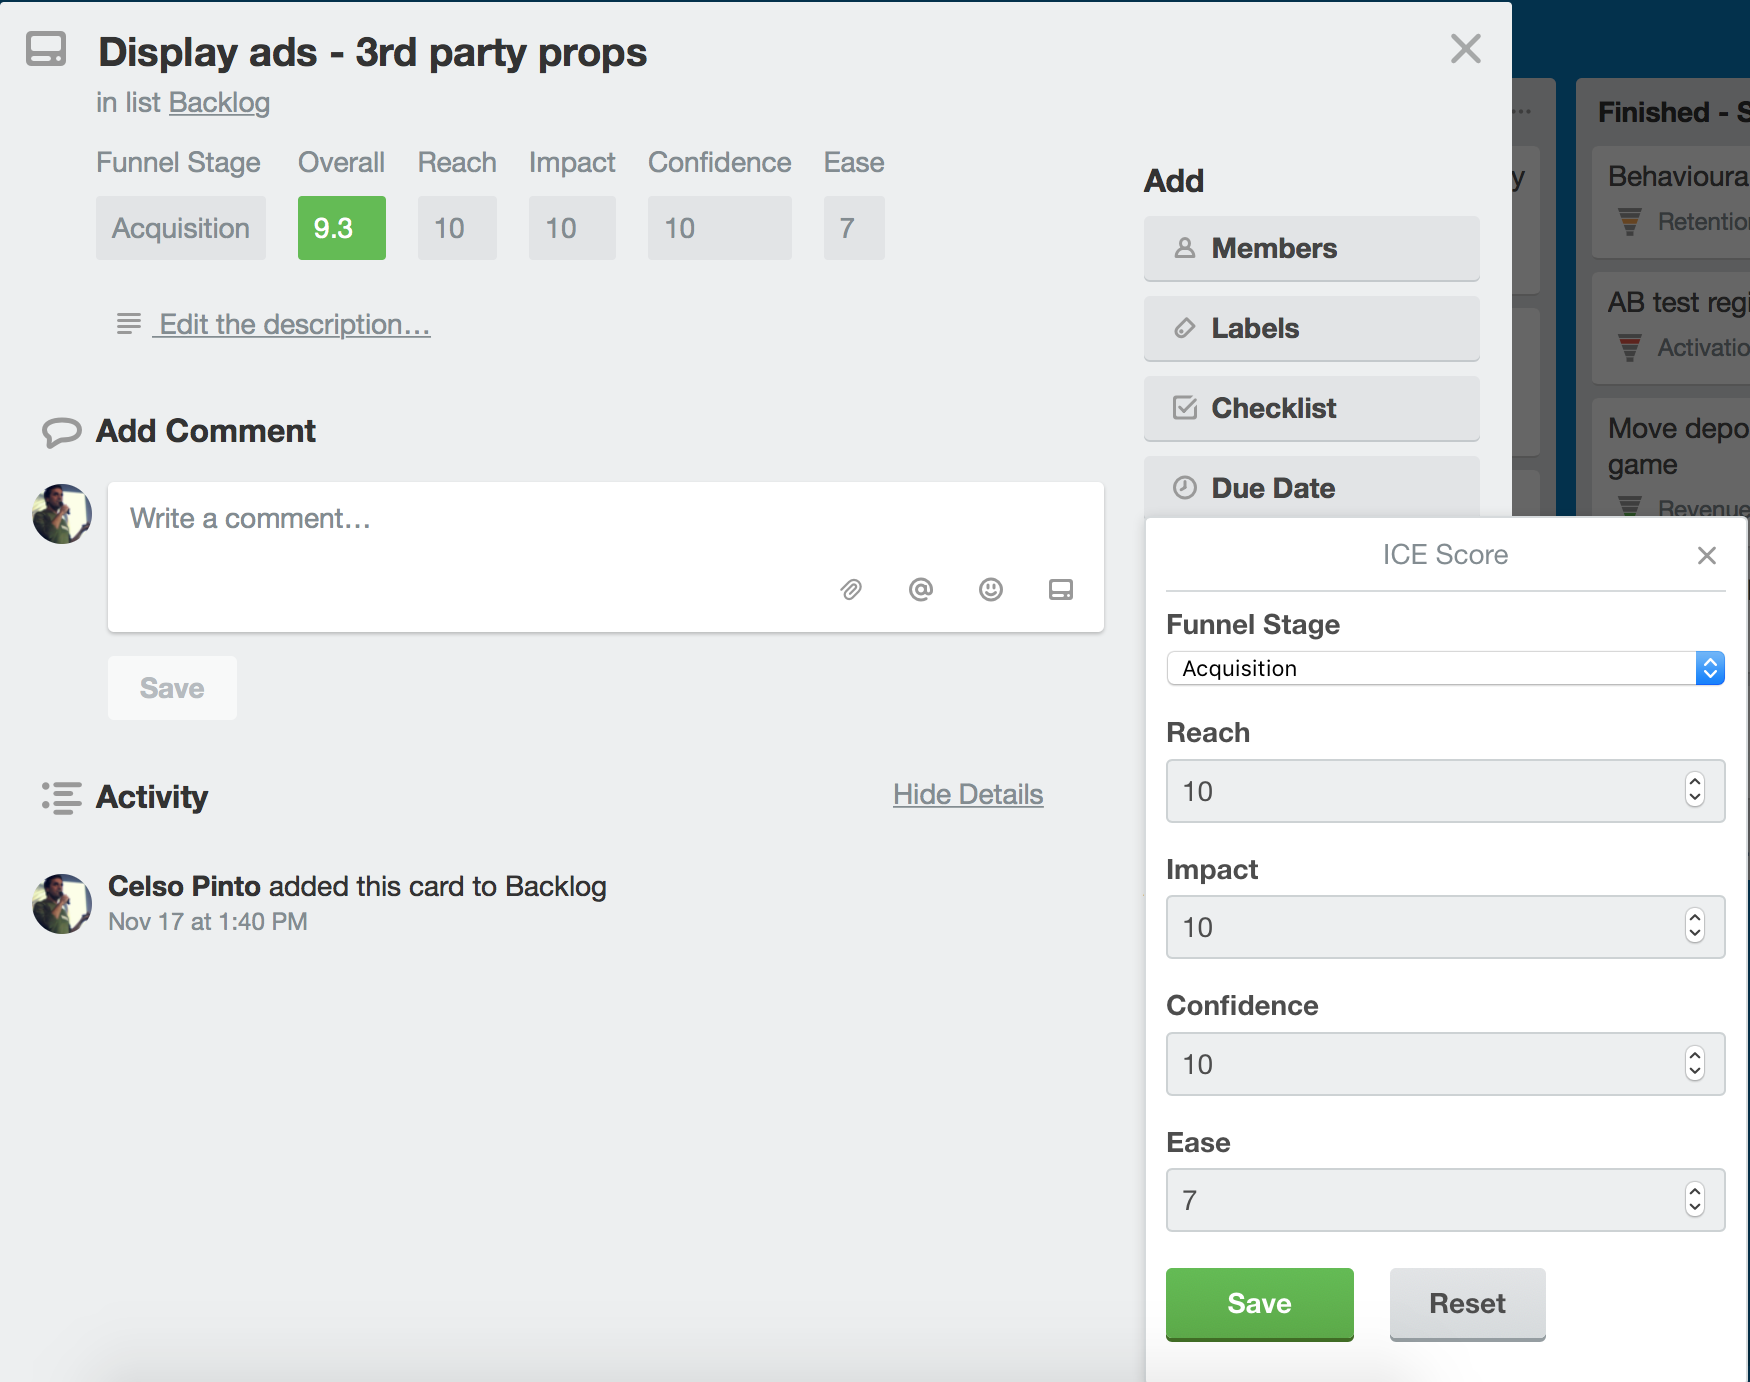Insert an emoji into the comment
This screenshot has width=1750, height=1382.
coord(990,590)
